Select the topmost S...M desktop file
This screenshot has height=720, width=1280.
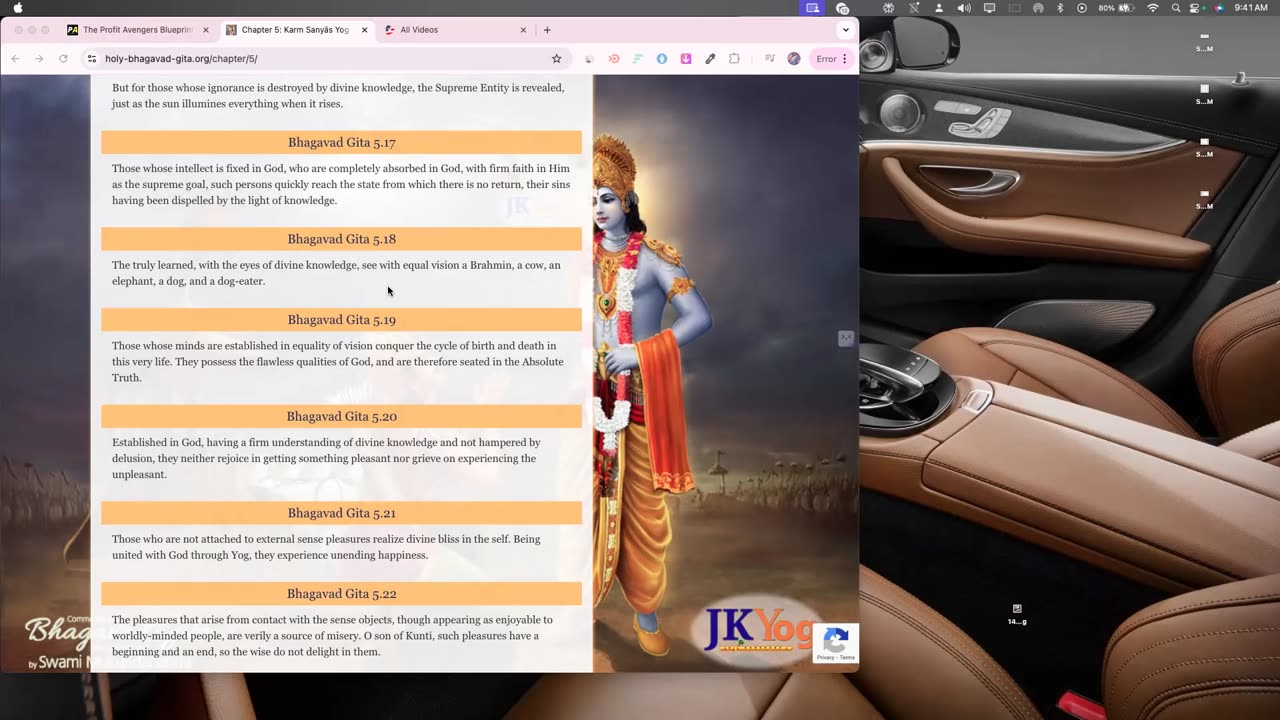tap(1204, 42)
